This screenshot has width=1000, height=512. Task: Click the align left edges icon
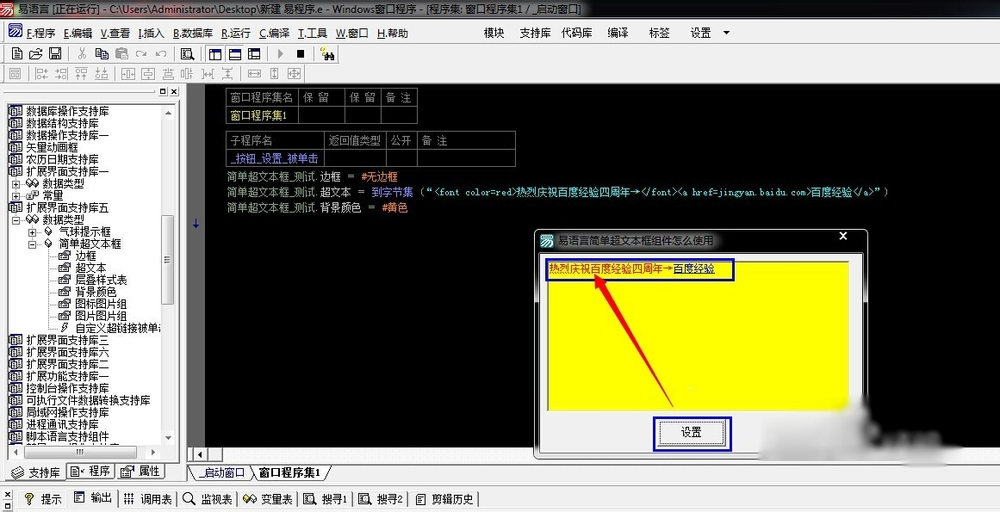(41, 74)
